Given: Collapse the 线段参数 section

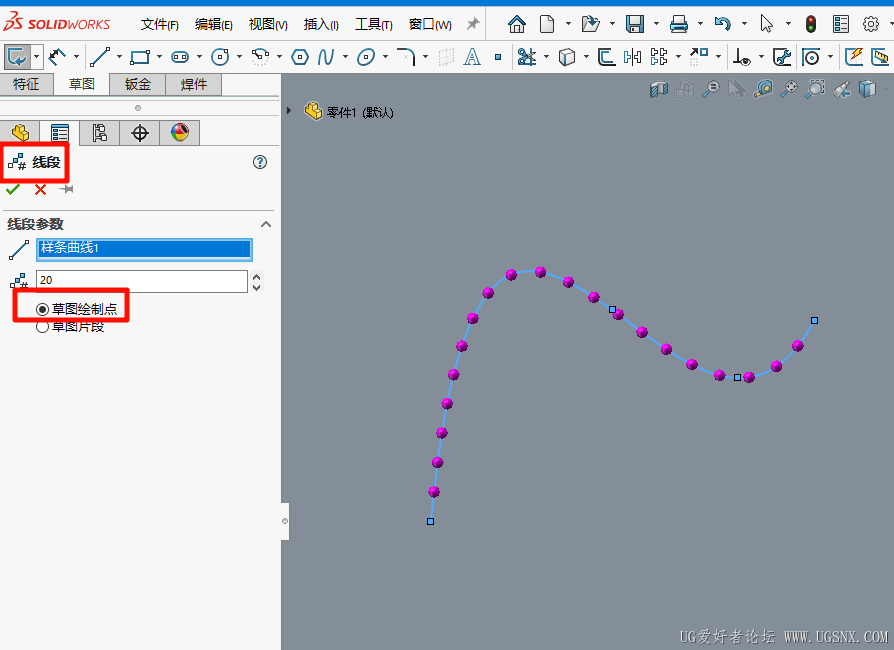Looking at the screenshot, I should pyautogui.click(x=266, y=224).
